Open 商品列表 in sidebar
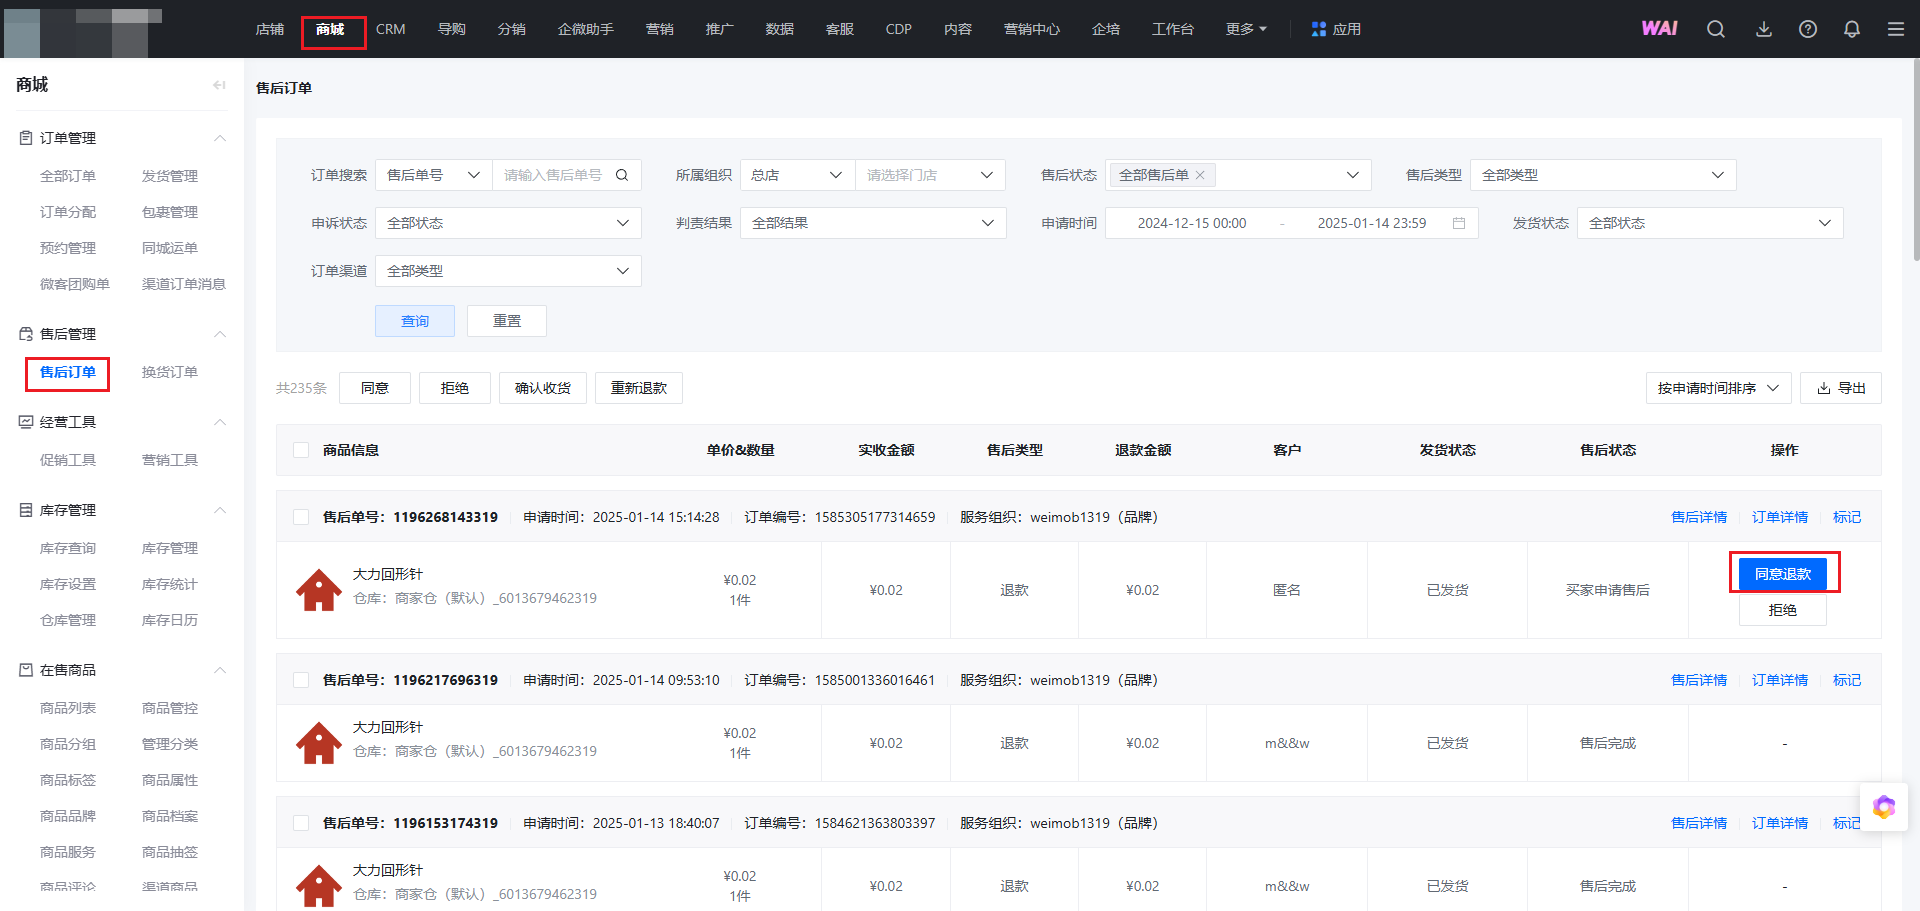The width and height of the screenshot is (1920, 911). click(x=68, y=708)
